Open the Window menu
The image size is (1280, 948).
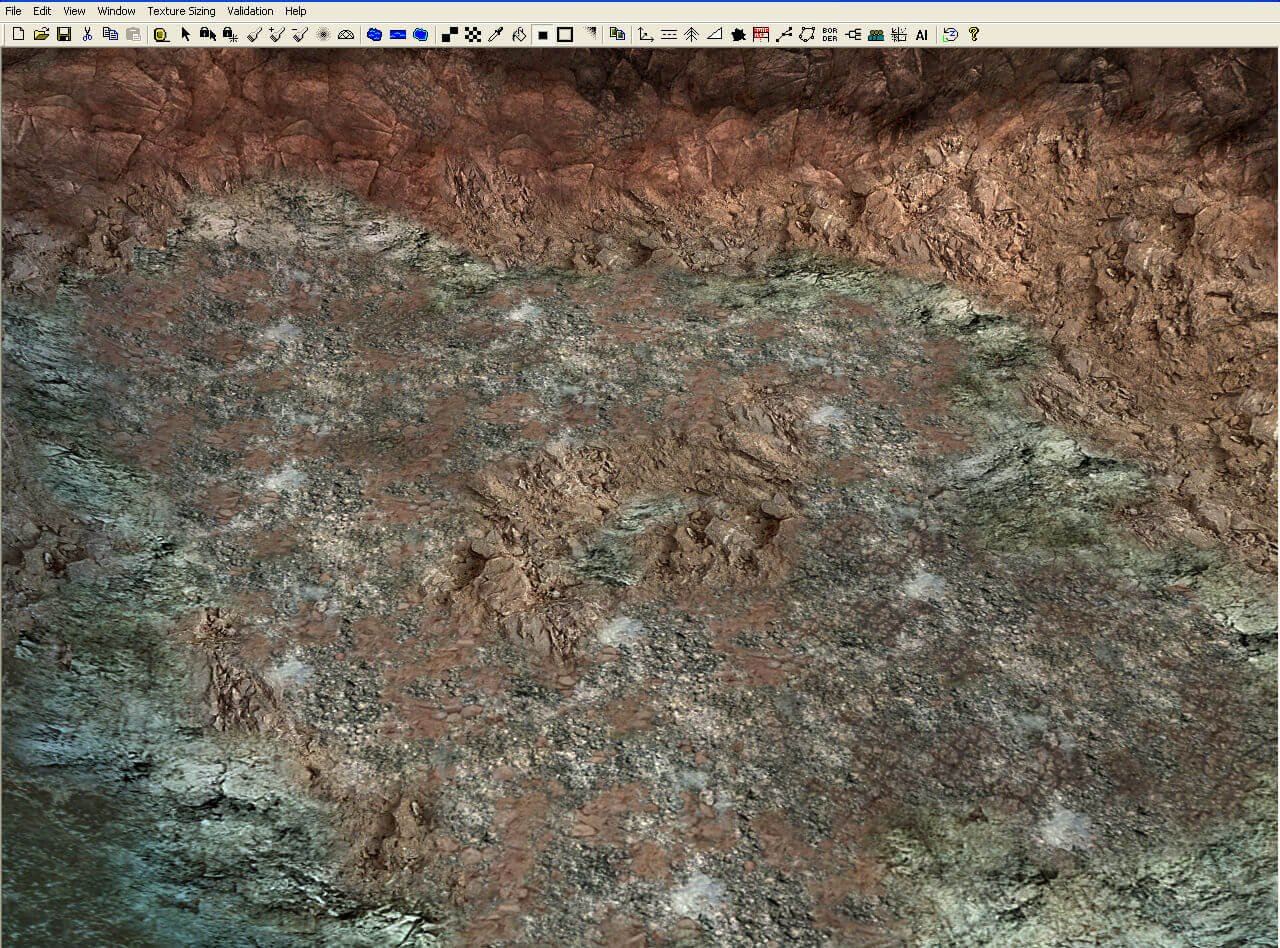click(x=116, y=11)
